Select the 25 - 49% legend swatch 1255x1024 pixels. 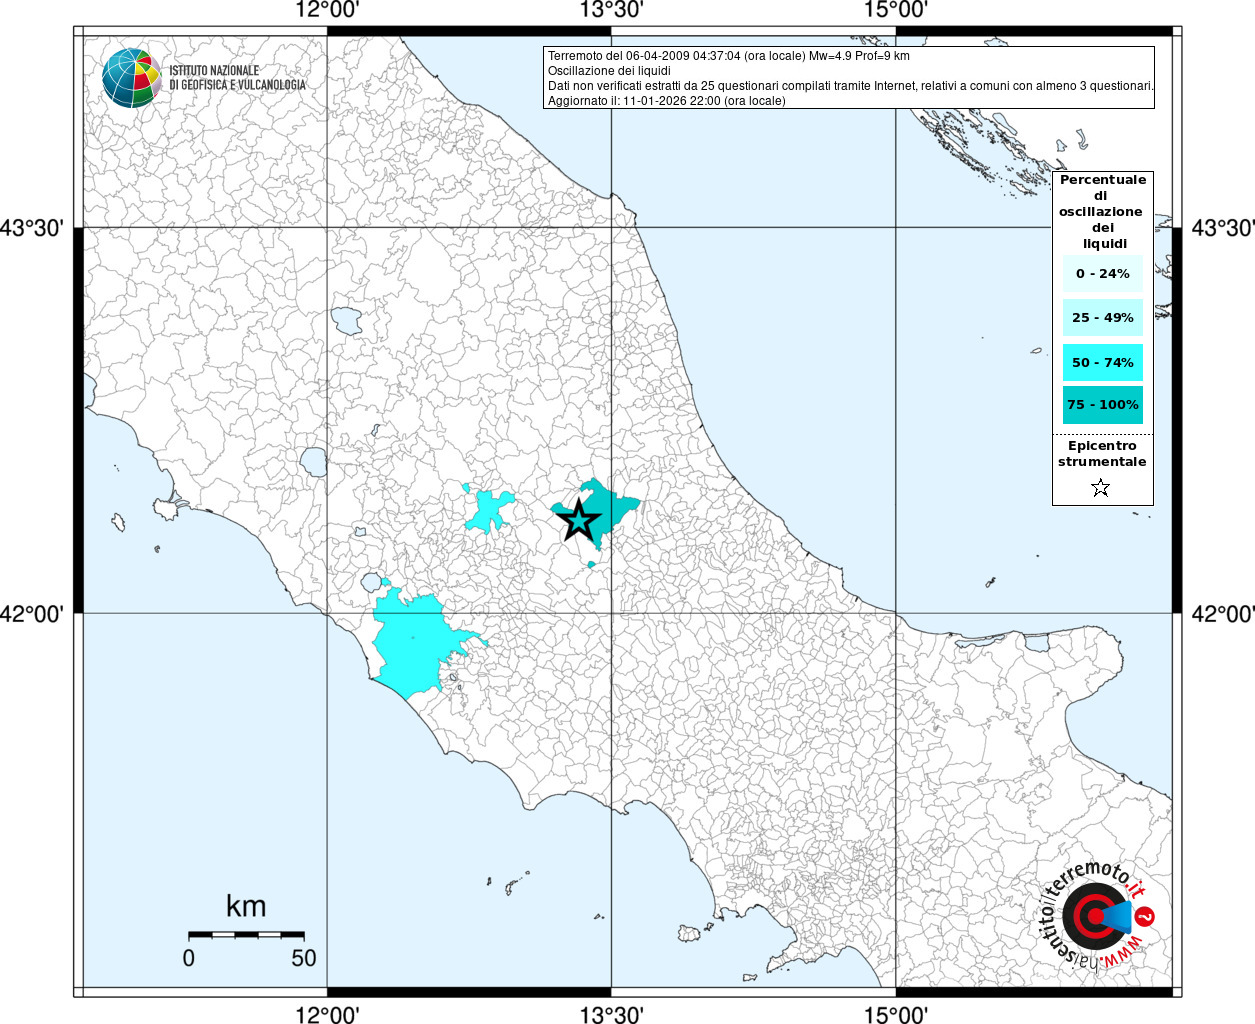pyautogui.click(x=1103, y=318)
